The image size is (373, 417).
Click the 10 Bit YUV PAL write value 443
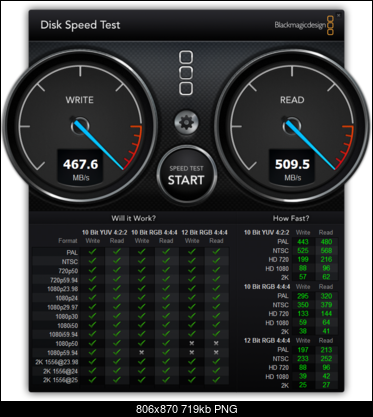coord(303,242)
